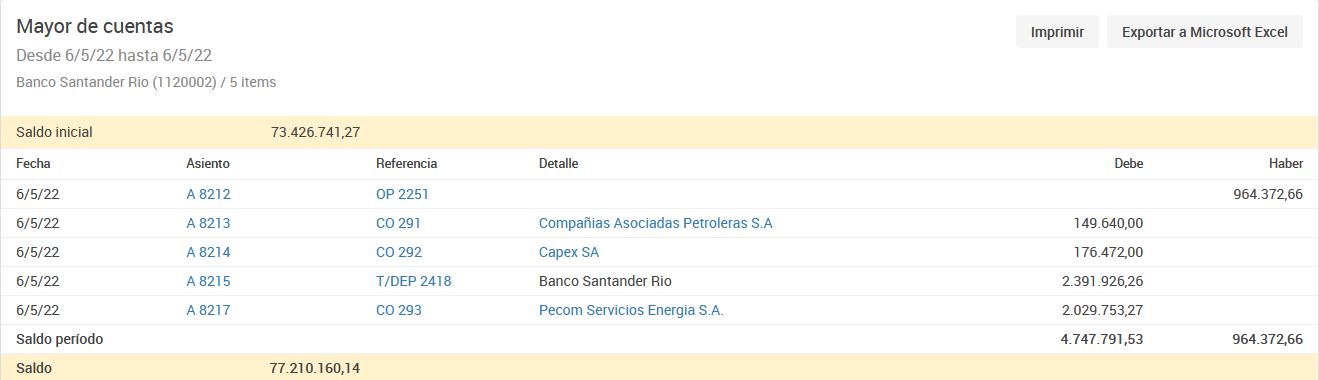Open reference OP 2251

pyautogui.click(x=402, y=194)
